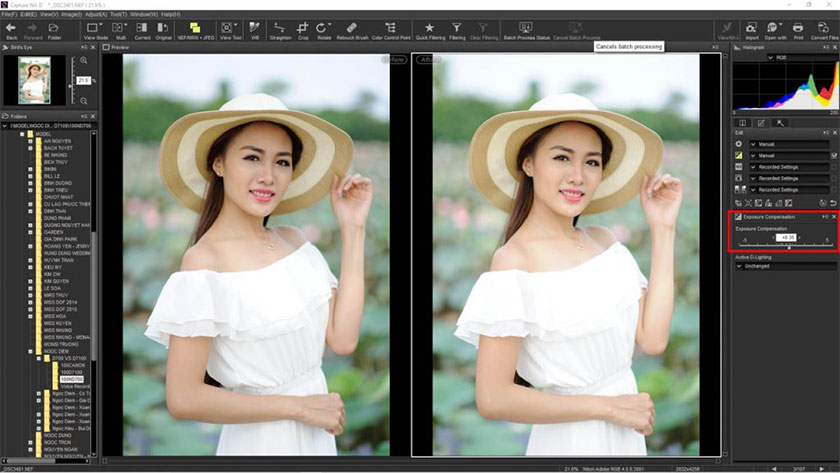This screenshot has width=840, height=473.
Task: Click the Bird's Eye zoom slider
Action: tap(72, 81)
